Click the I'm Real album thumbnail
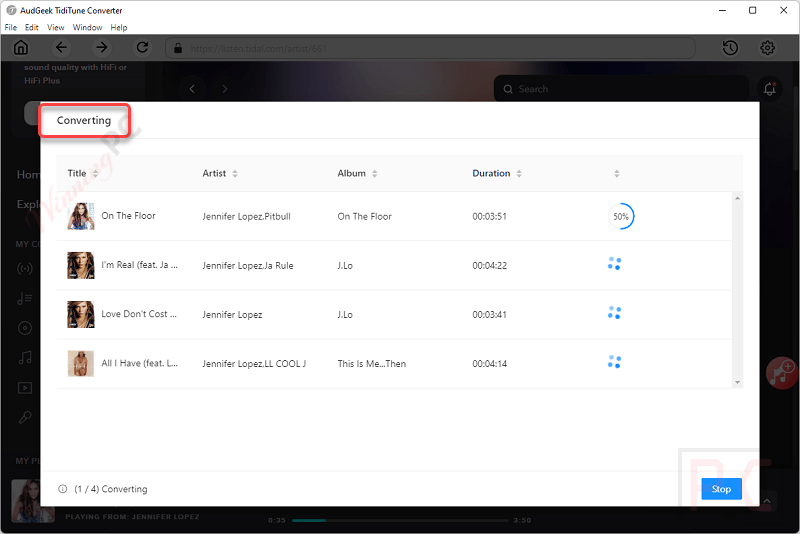This screenshot has width=800, height=534. 81,265
